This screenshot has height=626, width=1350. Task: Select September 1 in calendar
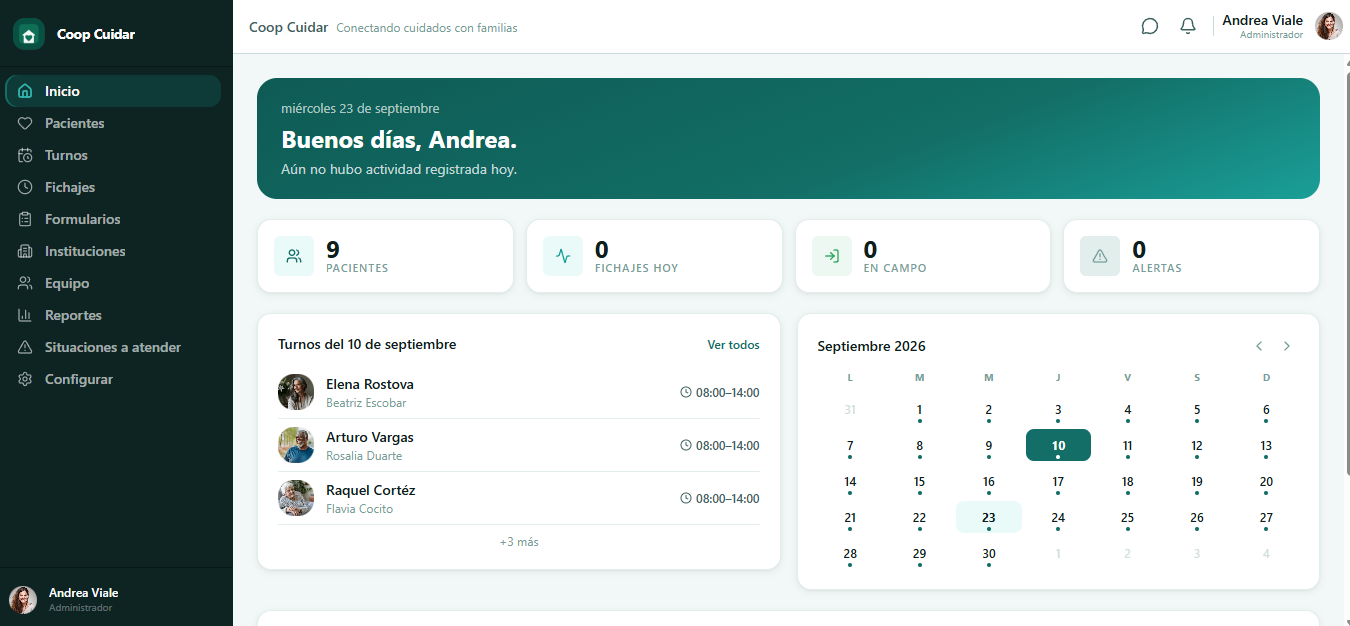919,411
